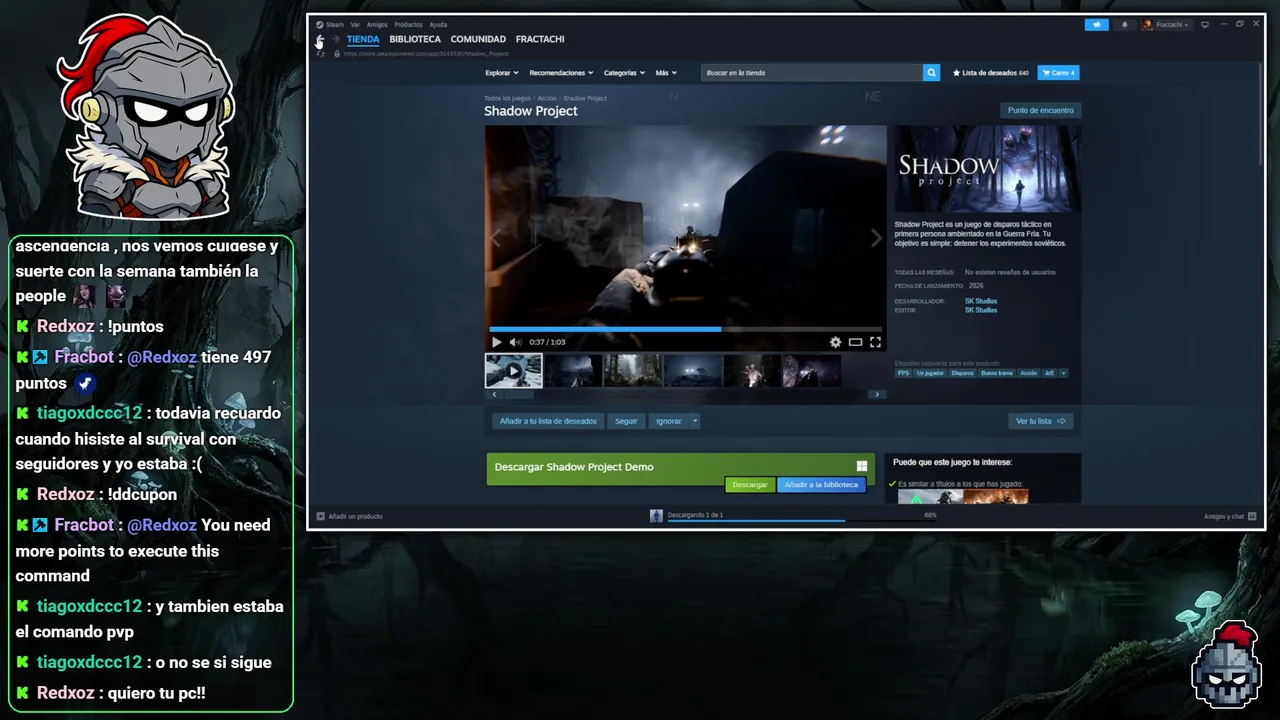Click Añadir a tu lista de deseados

(x=548, y=421)
